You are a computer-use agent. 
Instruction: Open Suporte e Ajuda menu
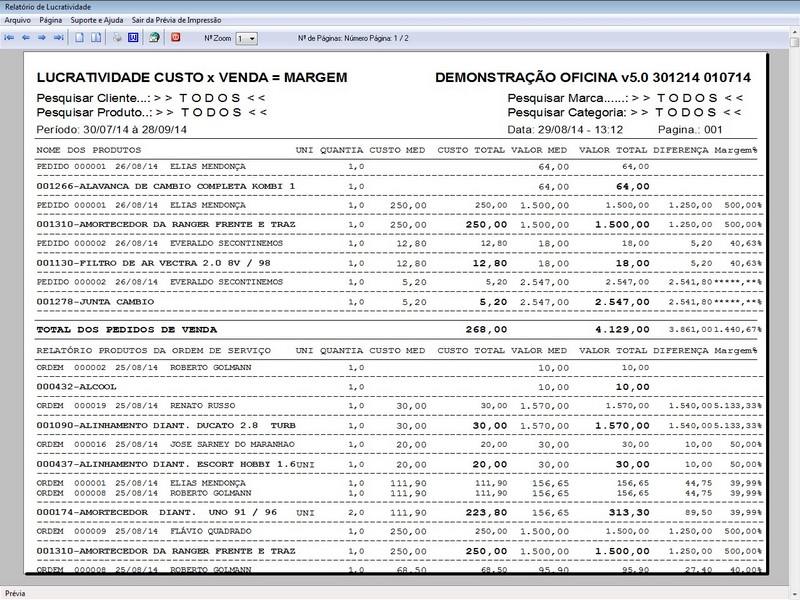coord(96,20)
